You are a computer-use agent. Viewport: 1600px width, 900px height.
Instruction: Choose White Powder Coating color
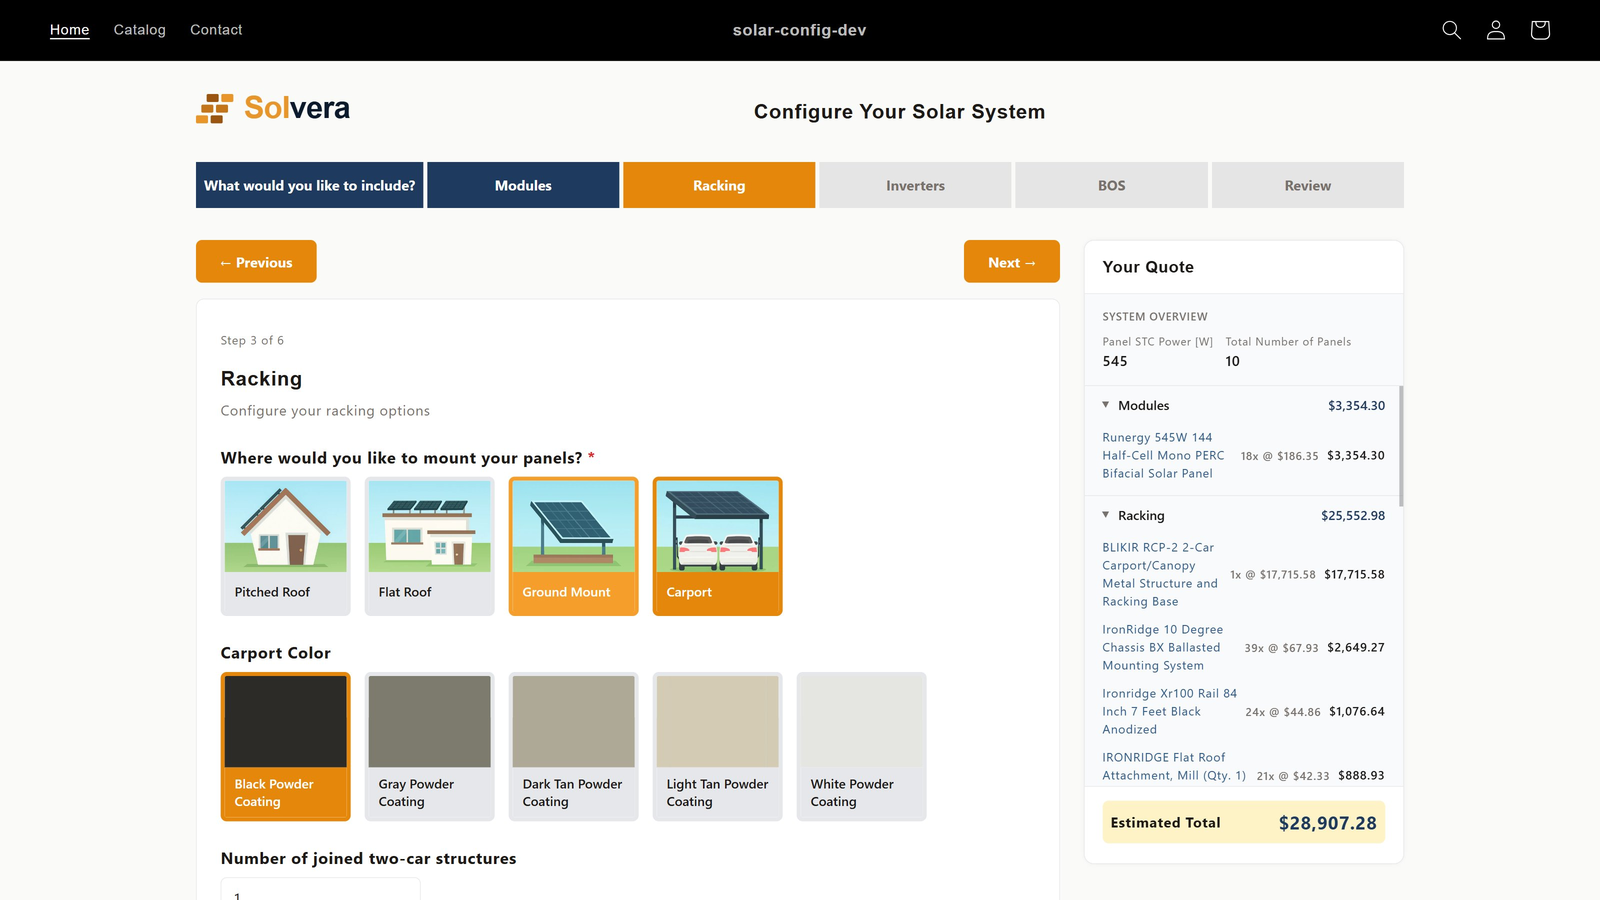862,747
